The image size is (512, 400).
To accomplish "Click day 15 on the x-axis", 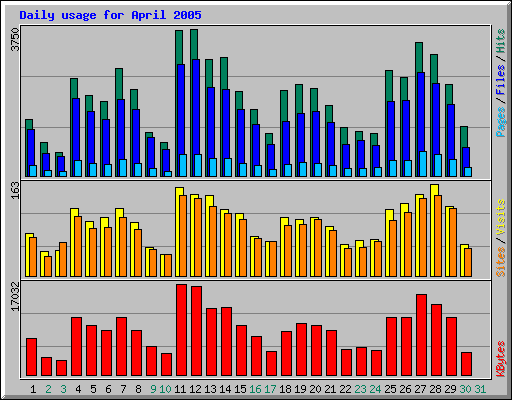I will click(x=240, y=389).
